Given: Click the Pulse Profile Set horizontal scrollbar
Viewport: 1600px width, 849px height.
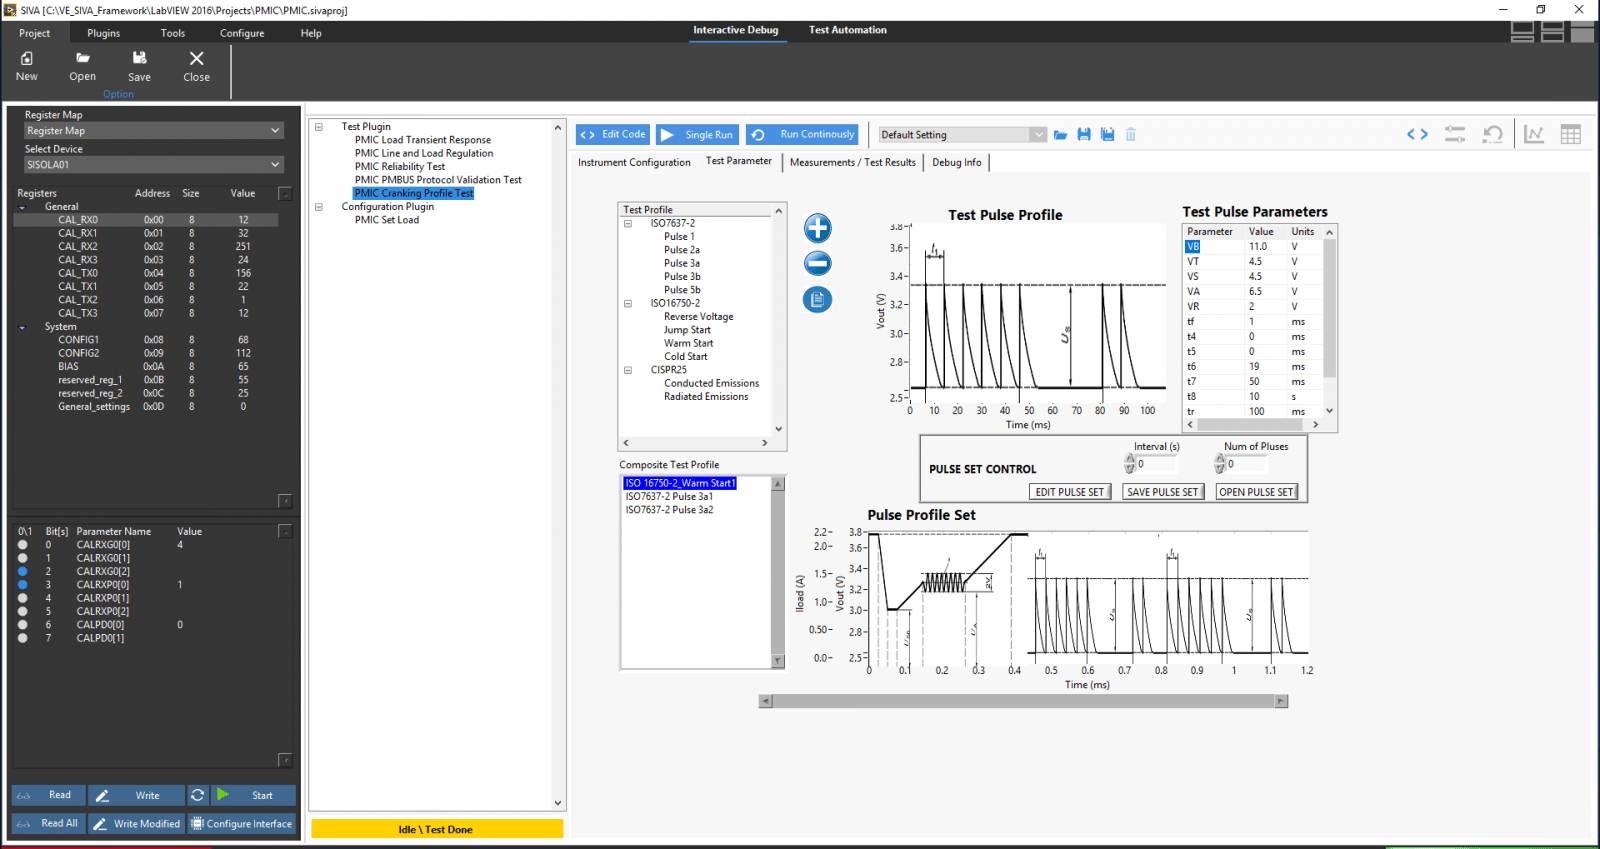Looking at the screenshot, I should click(1023, 702).
